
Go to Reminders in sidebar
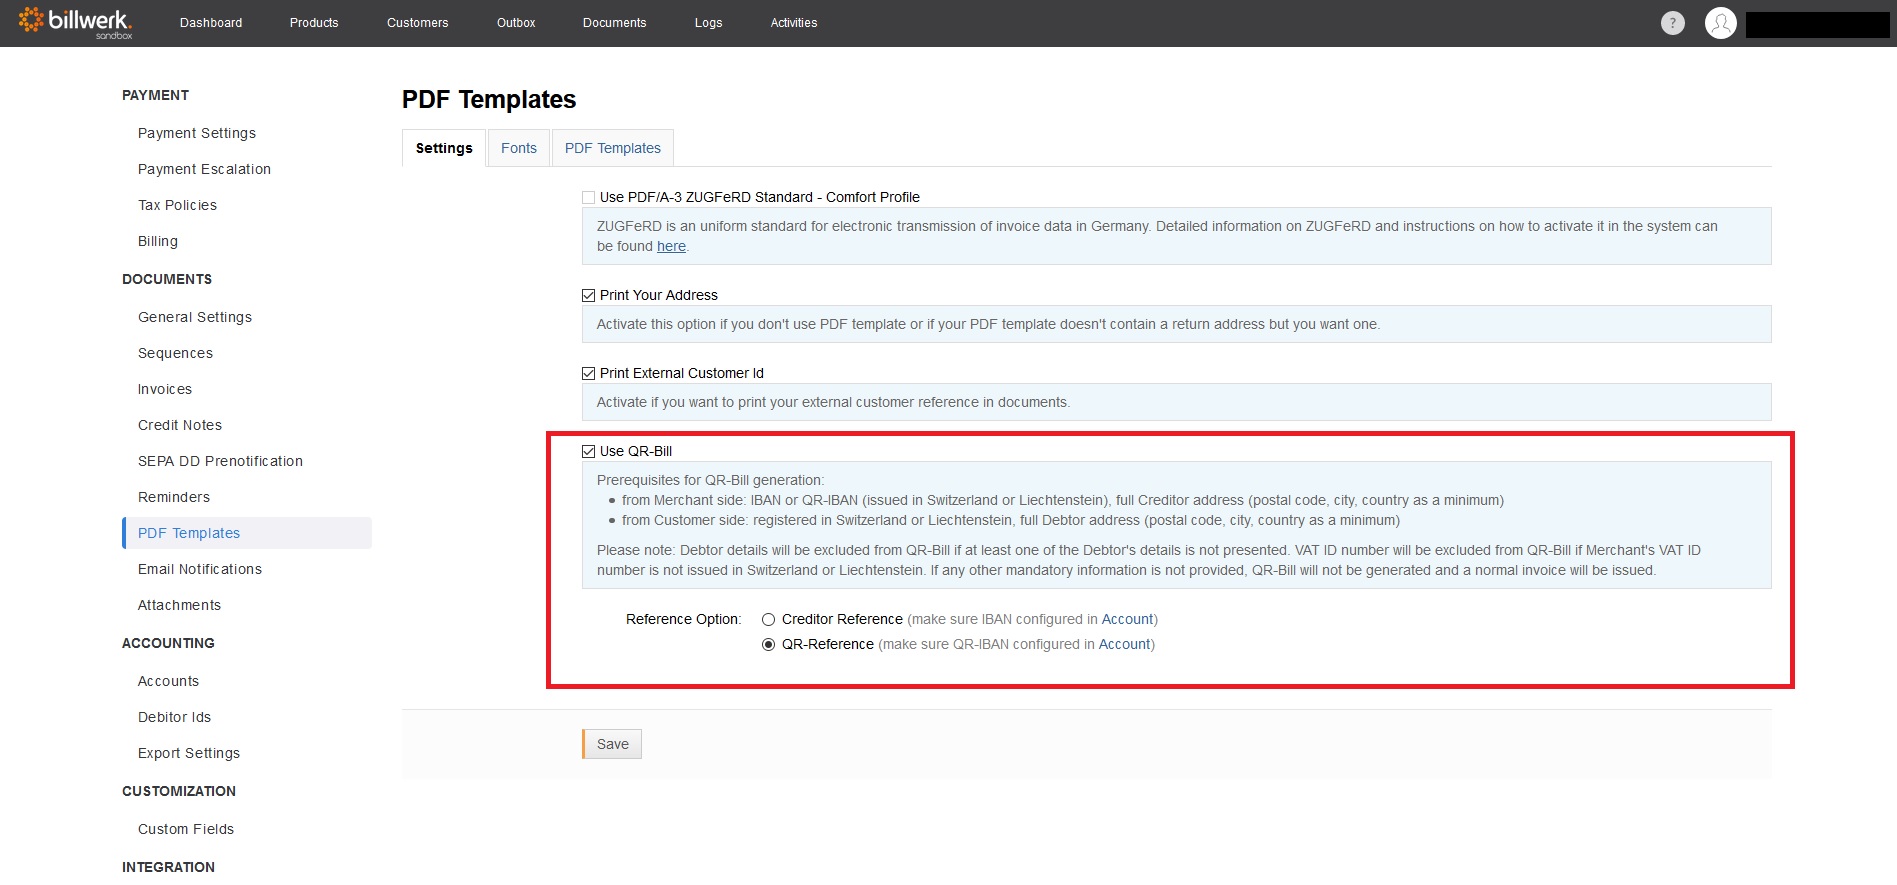(174, 497)
